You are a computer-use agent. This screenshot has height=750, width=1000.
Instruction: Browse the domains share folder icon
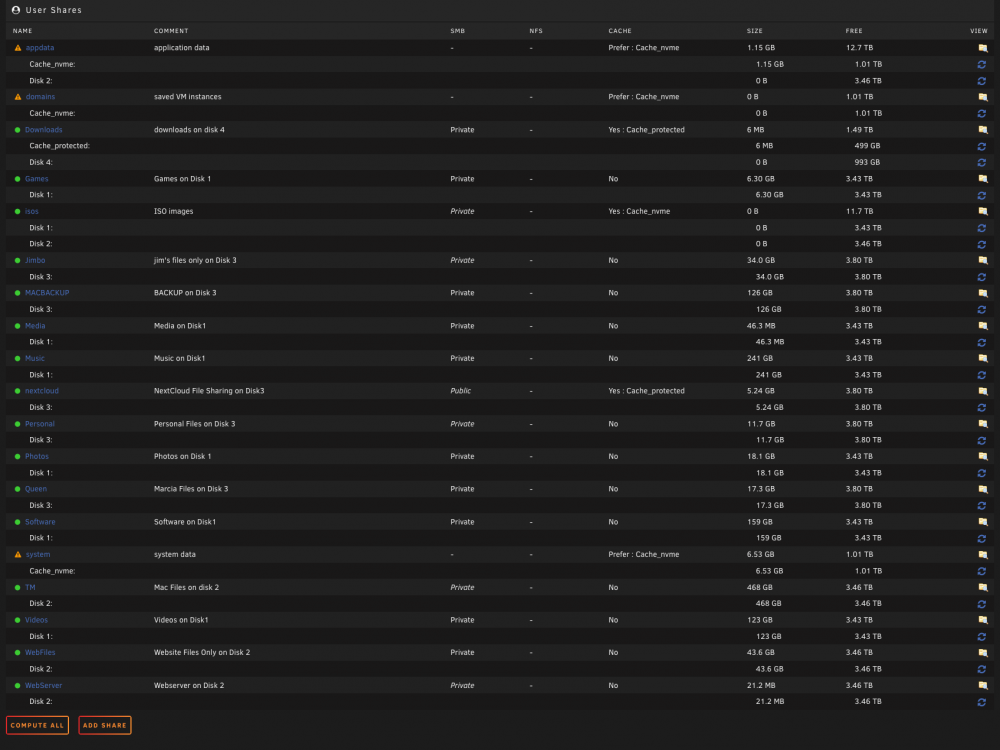coord(982,97)
